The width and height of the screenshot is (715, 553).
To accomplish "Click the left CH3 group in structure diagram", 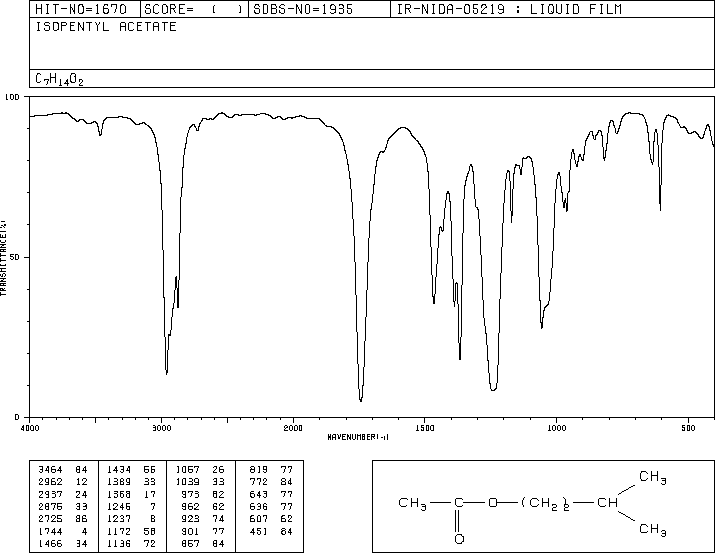I will tap(412, 503).
